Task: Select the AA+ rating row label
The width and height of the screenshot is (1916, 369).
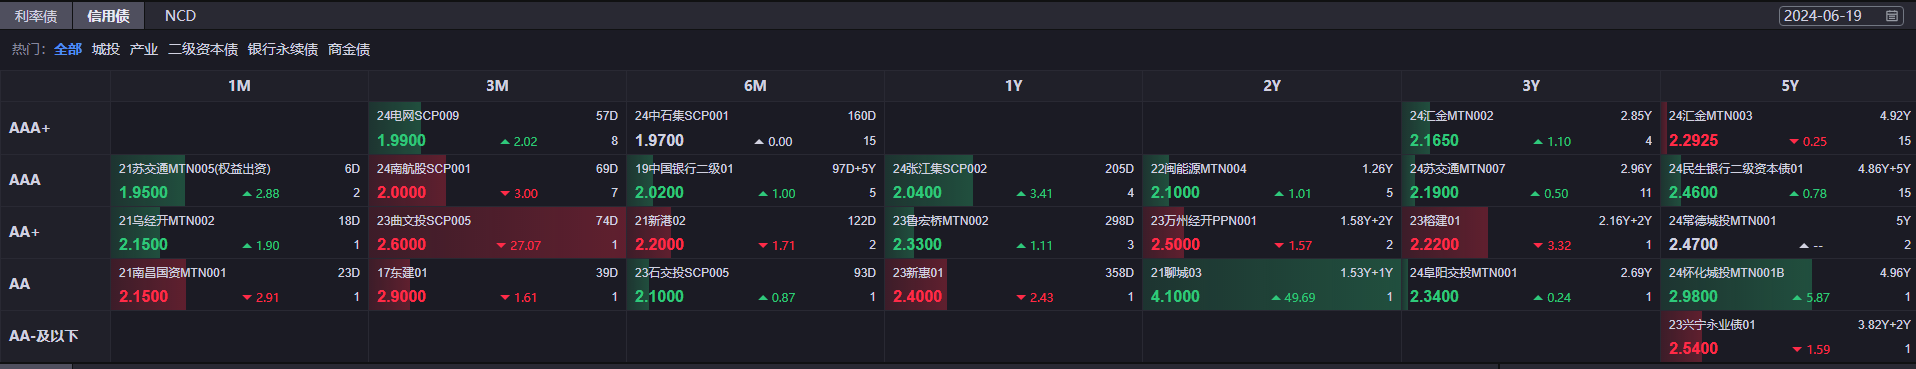Action: point(24,232)
